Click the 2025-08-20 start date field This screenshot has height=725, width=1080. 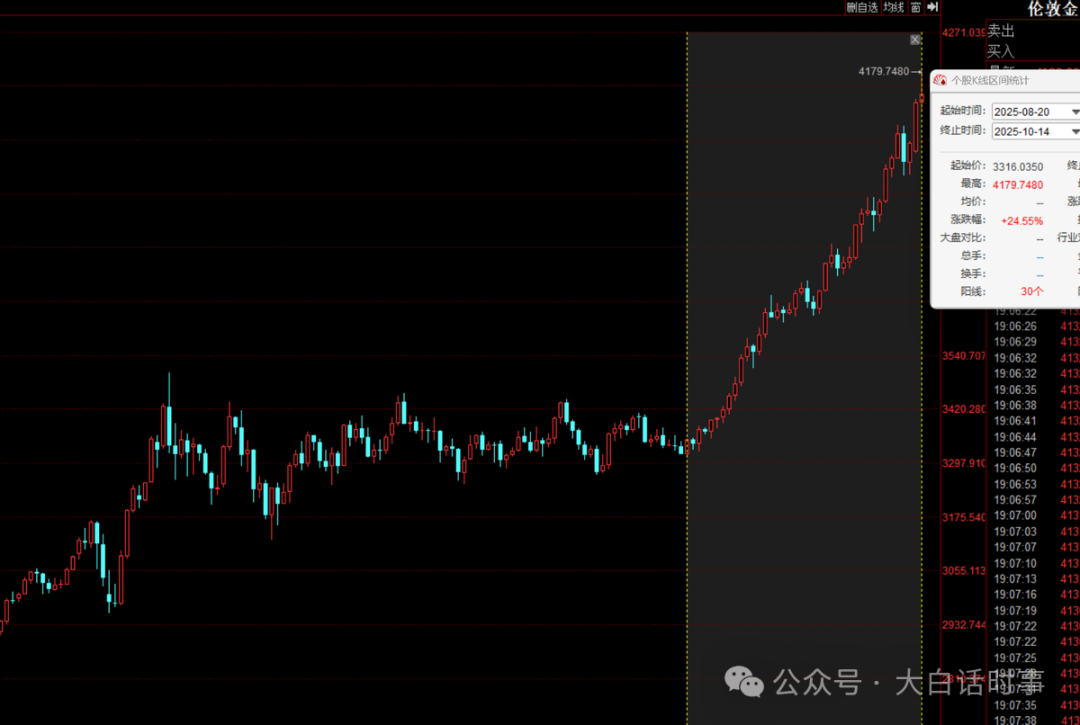click(1028, 112)
